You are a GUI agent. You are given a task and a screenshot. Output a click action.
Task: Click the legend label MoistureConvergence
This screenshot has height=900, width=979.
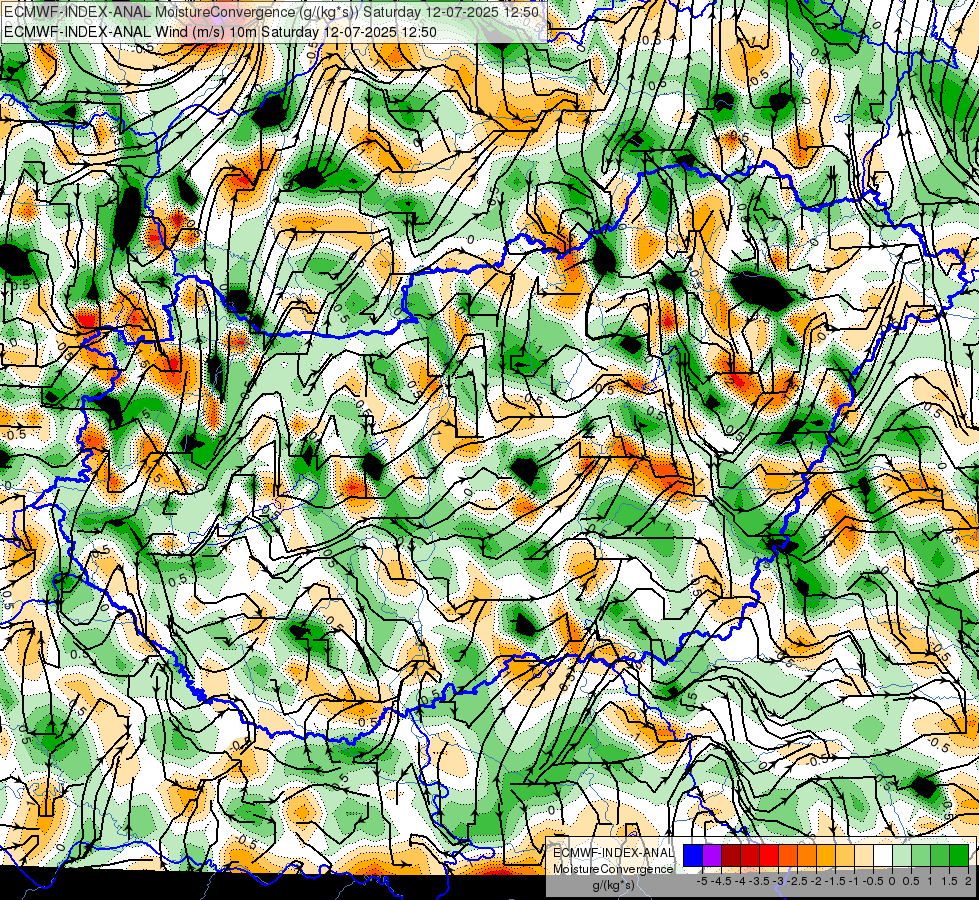pos(613,869)
